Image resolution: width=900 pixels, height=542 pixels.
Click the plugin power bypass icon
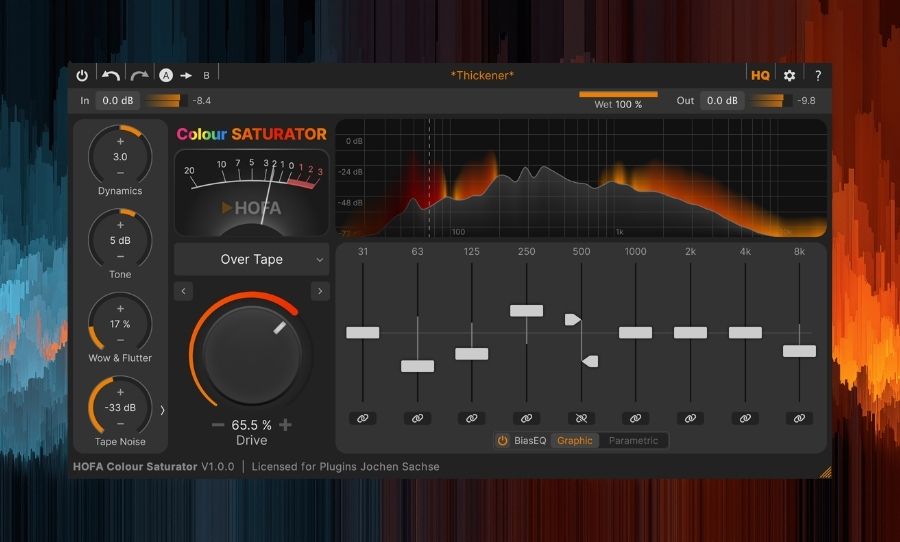[82, 75]
